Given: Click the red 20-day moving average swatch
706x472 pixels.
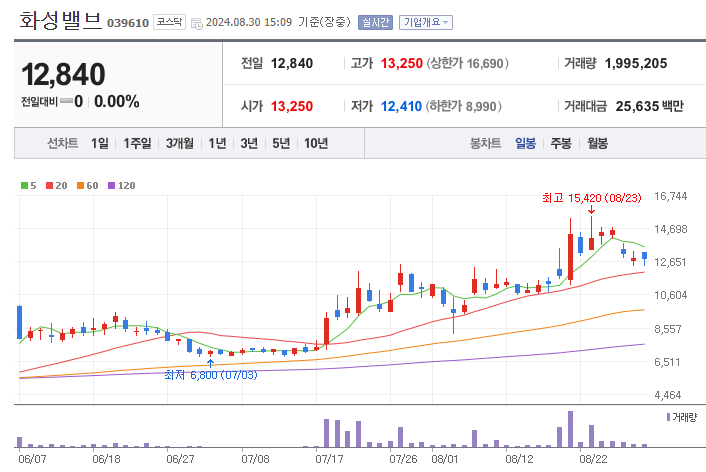Looking at the screenshot, I should tap(50, 186).
